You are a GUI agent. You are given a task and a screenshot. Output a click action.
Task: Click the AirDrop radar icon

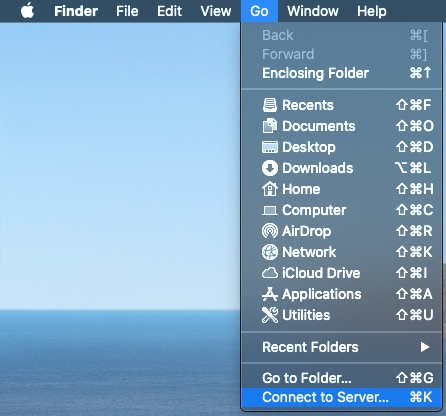coord(270,231)
